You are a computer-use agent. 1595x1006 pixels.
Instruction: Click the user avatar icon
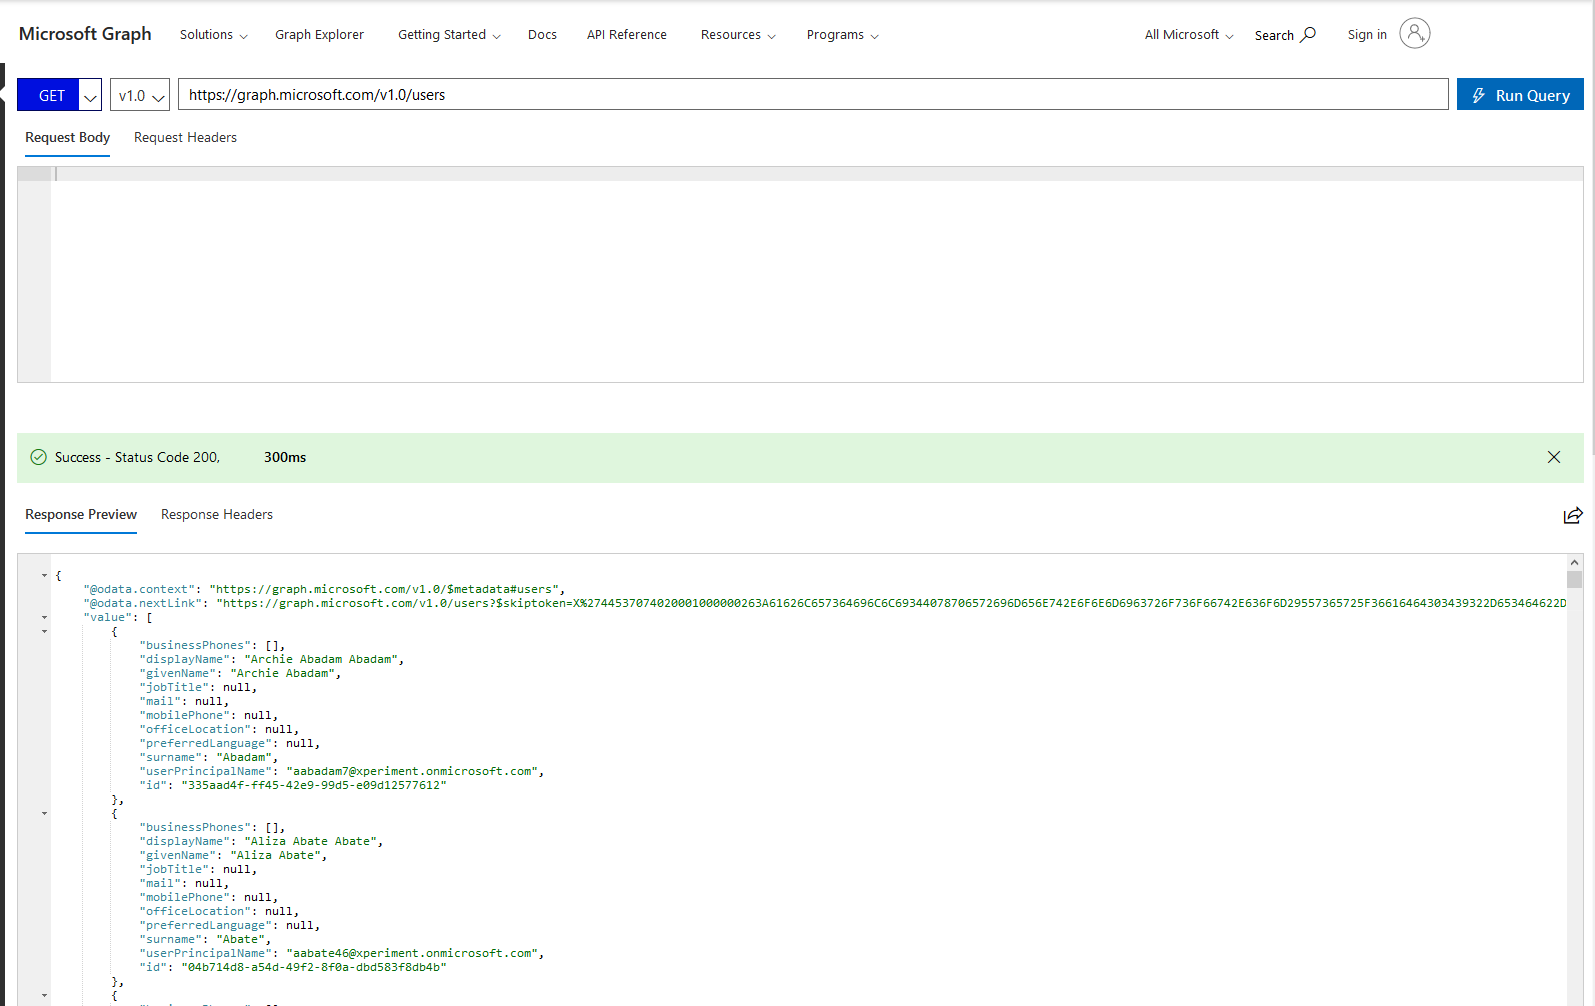point(1415,33)
